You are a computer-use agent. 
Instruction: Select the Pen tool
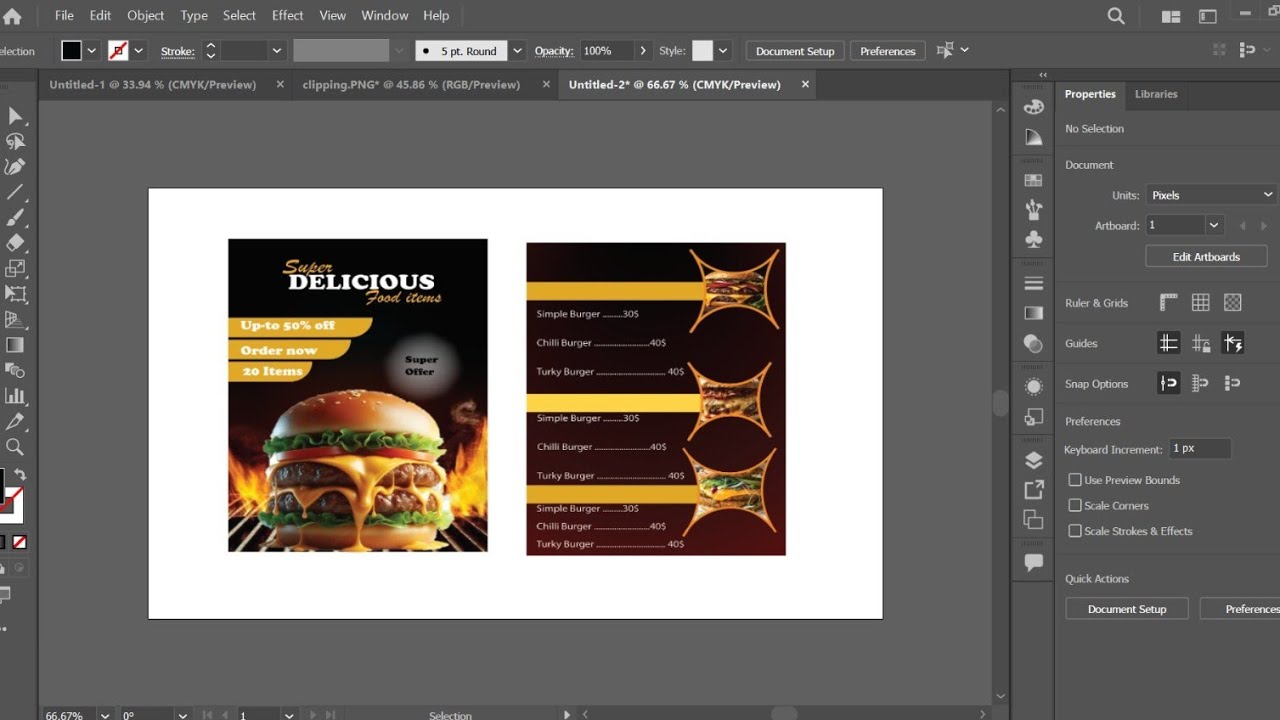coord(15,167)
